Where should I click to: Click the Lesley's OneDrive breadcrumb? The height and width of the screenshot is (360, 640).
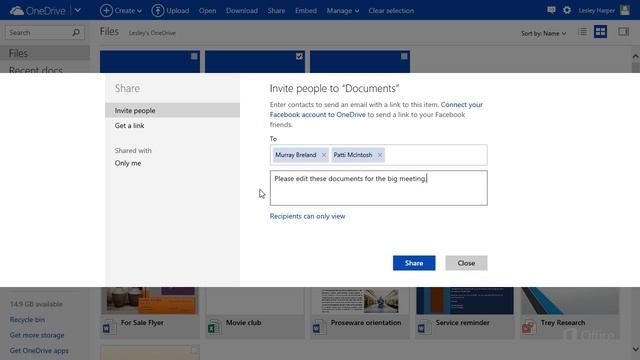click(x=152, y=33)
